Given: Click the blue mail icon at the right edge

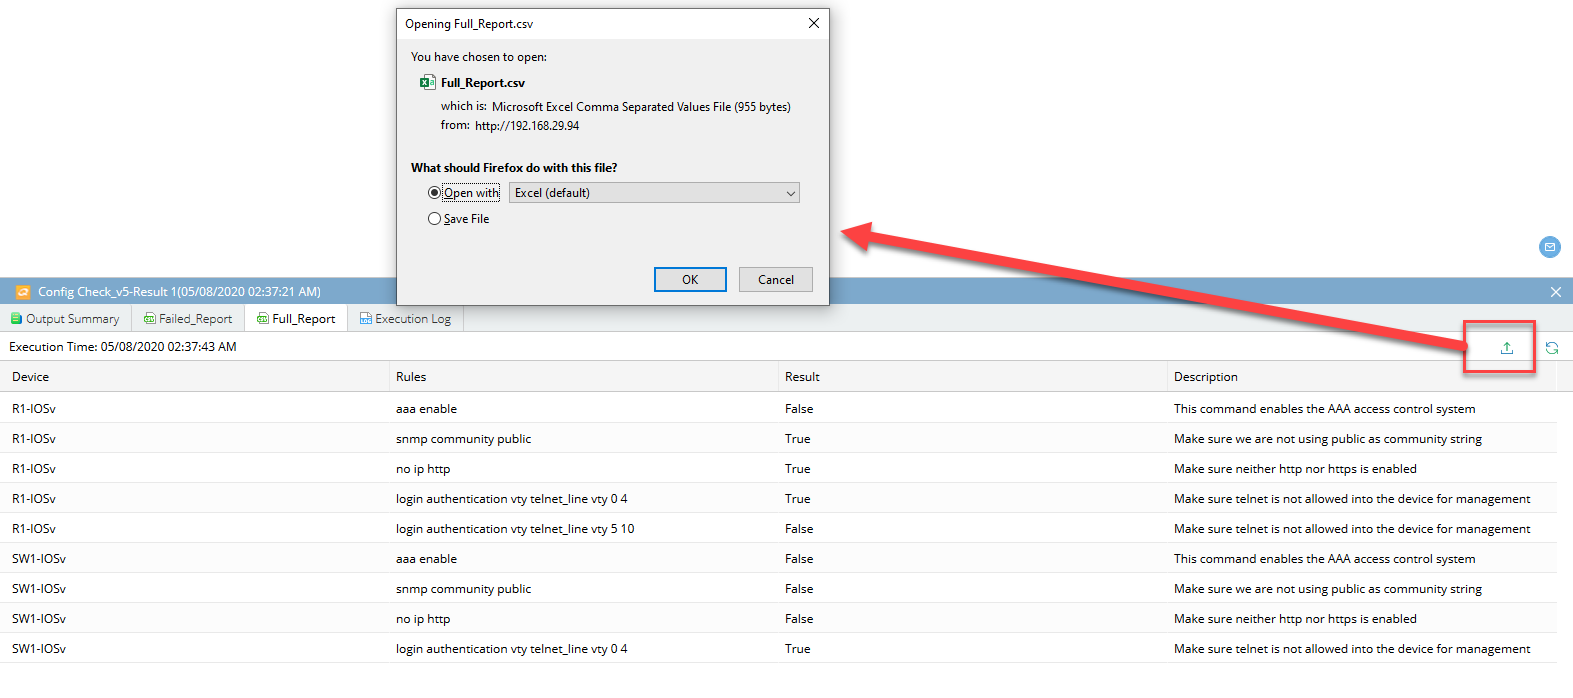Looking at the screenshot, I should point(1550,247).
